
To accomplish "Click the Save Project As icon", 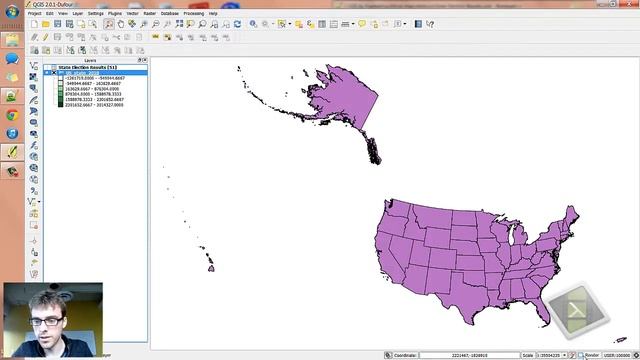I will (69, 24).
